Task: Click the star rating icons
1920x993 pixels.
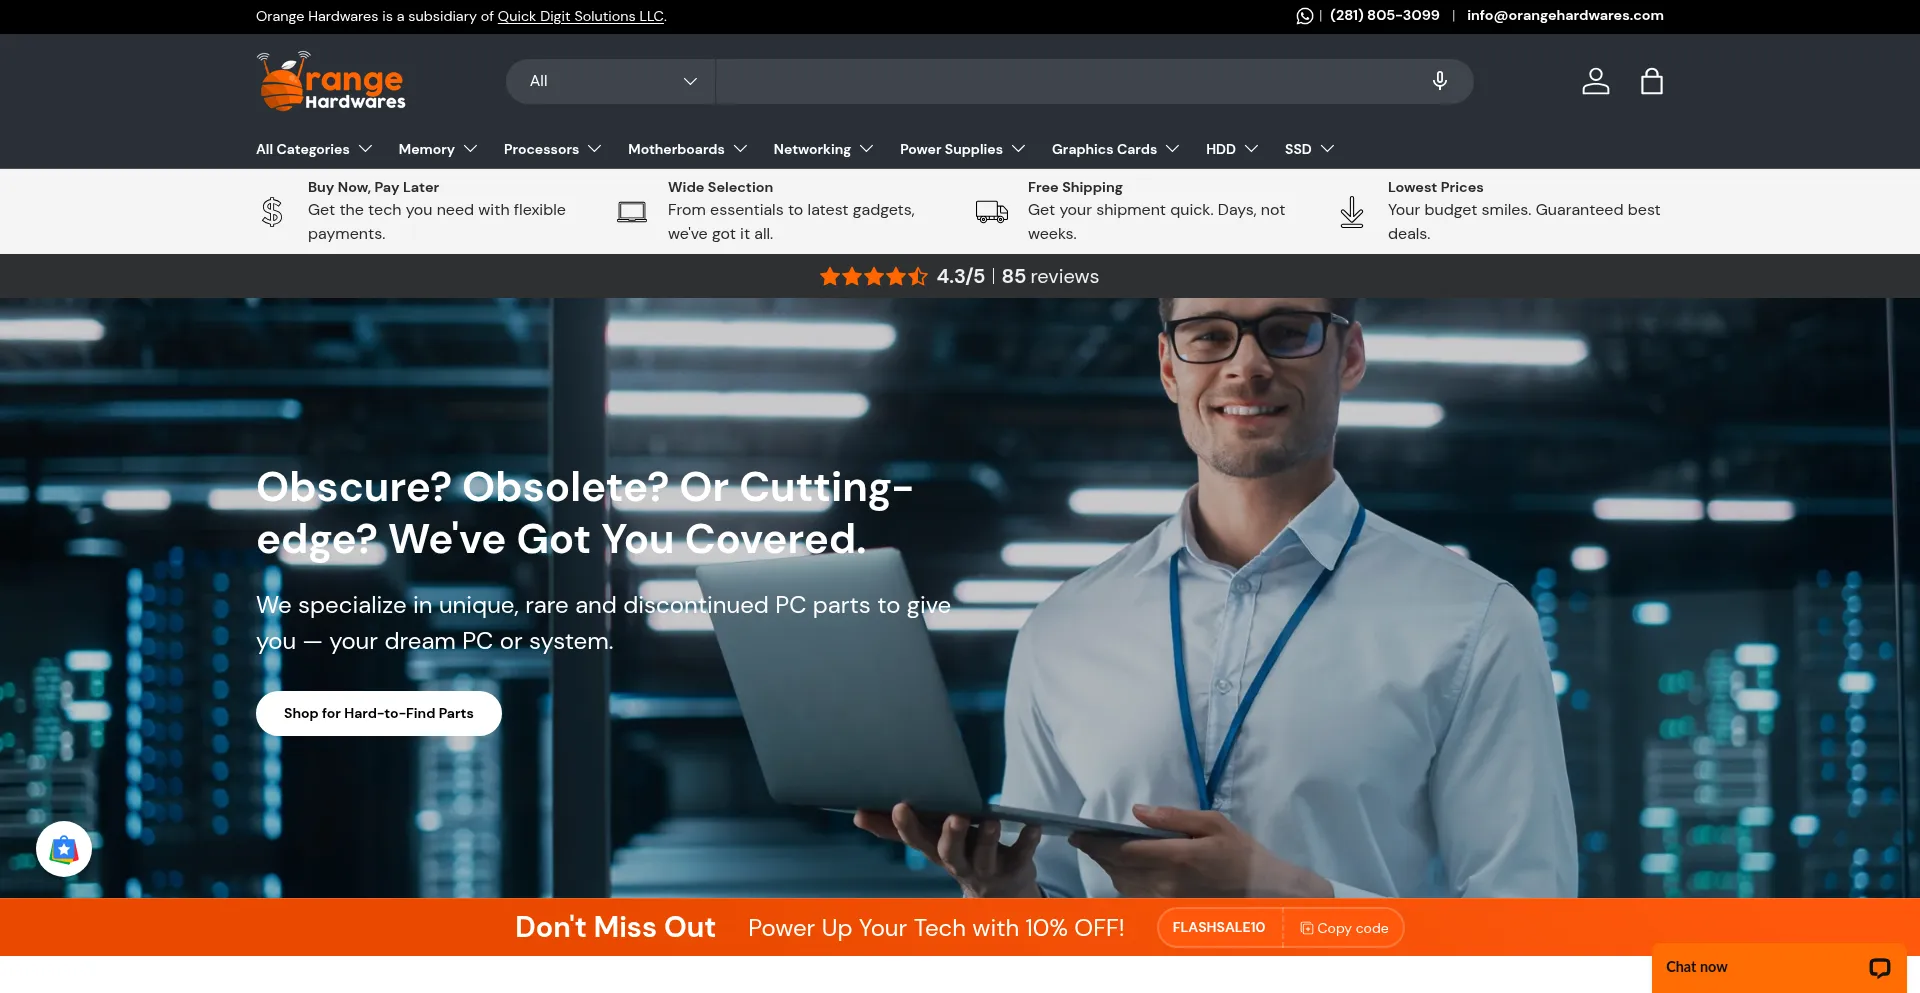Action: coord(873,277)
